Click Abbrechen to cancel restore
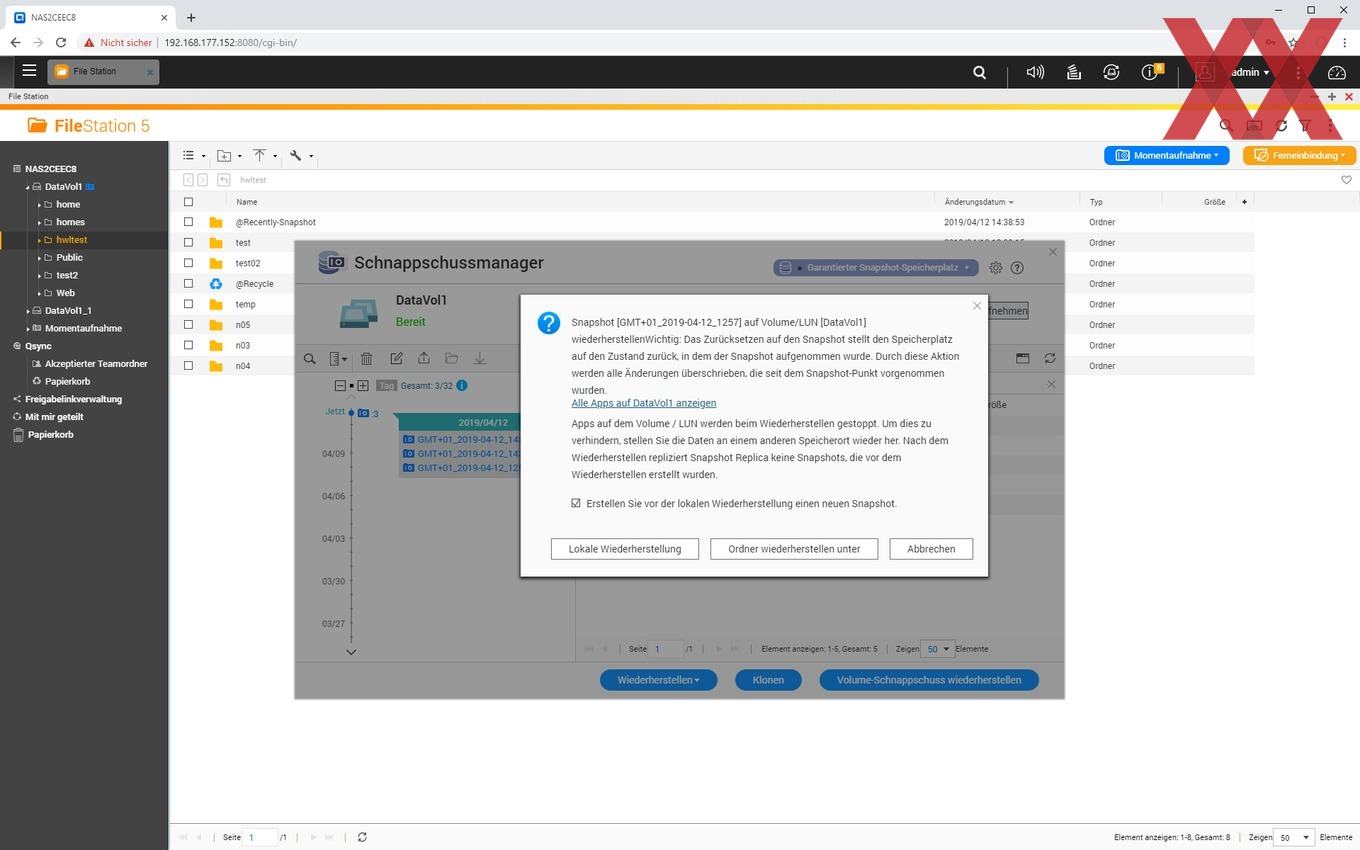1360x850 pixels. (x=931, y=549)
